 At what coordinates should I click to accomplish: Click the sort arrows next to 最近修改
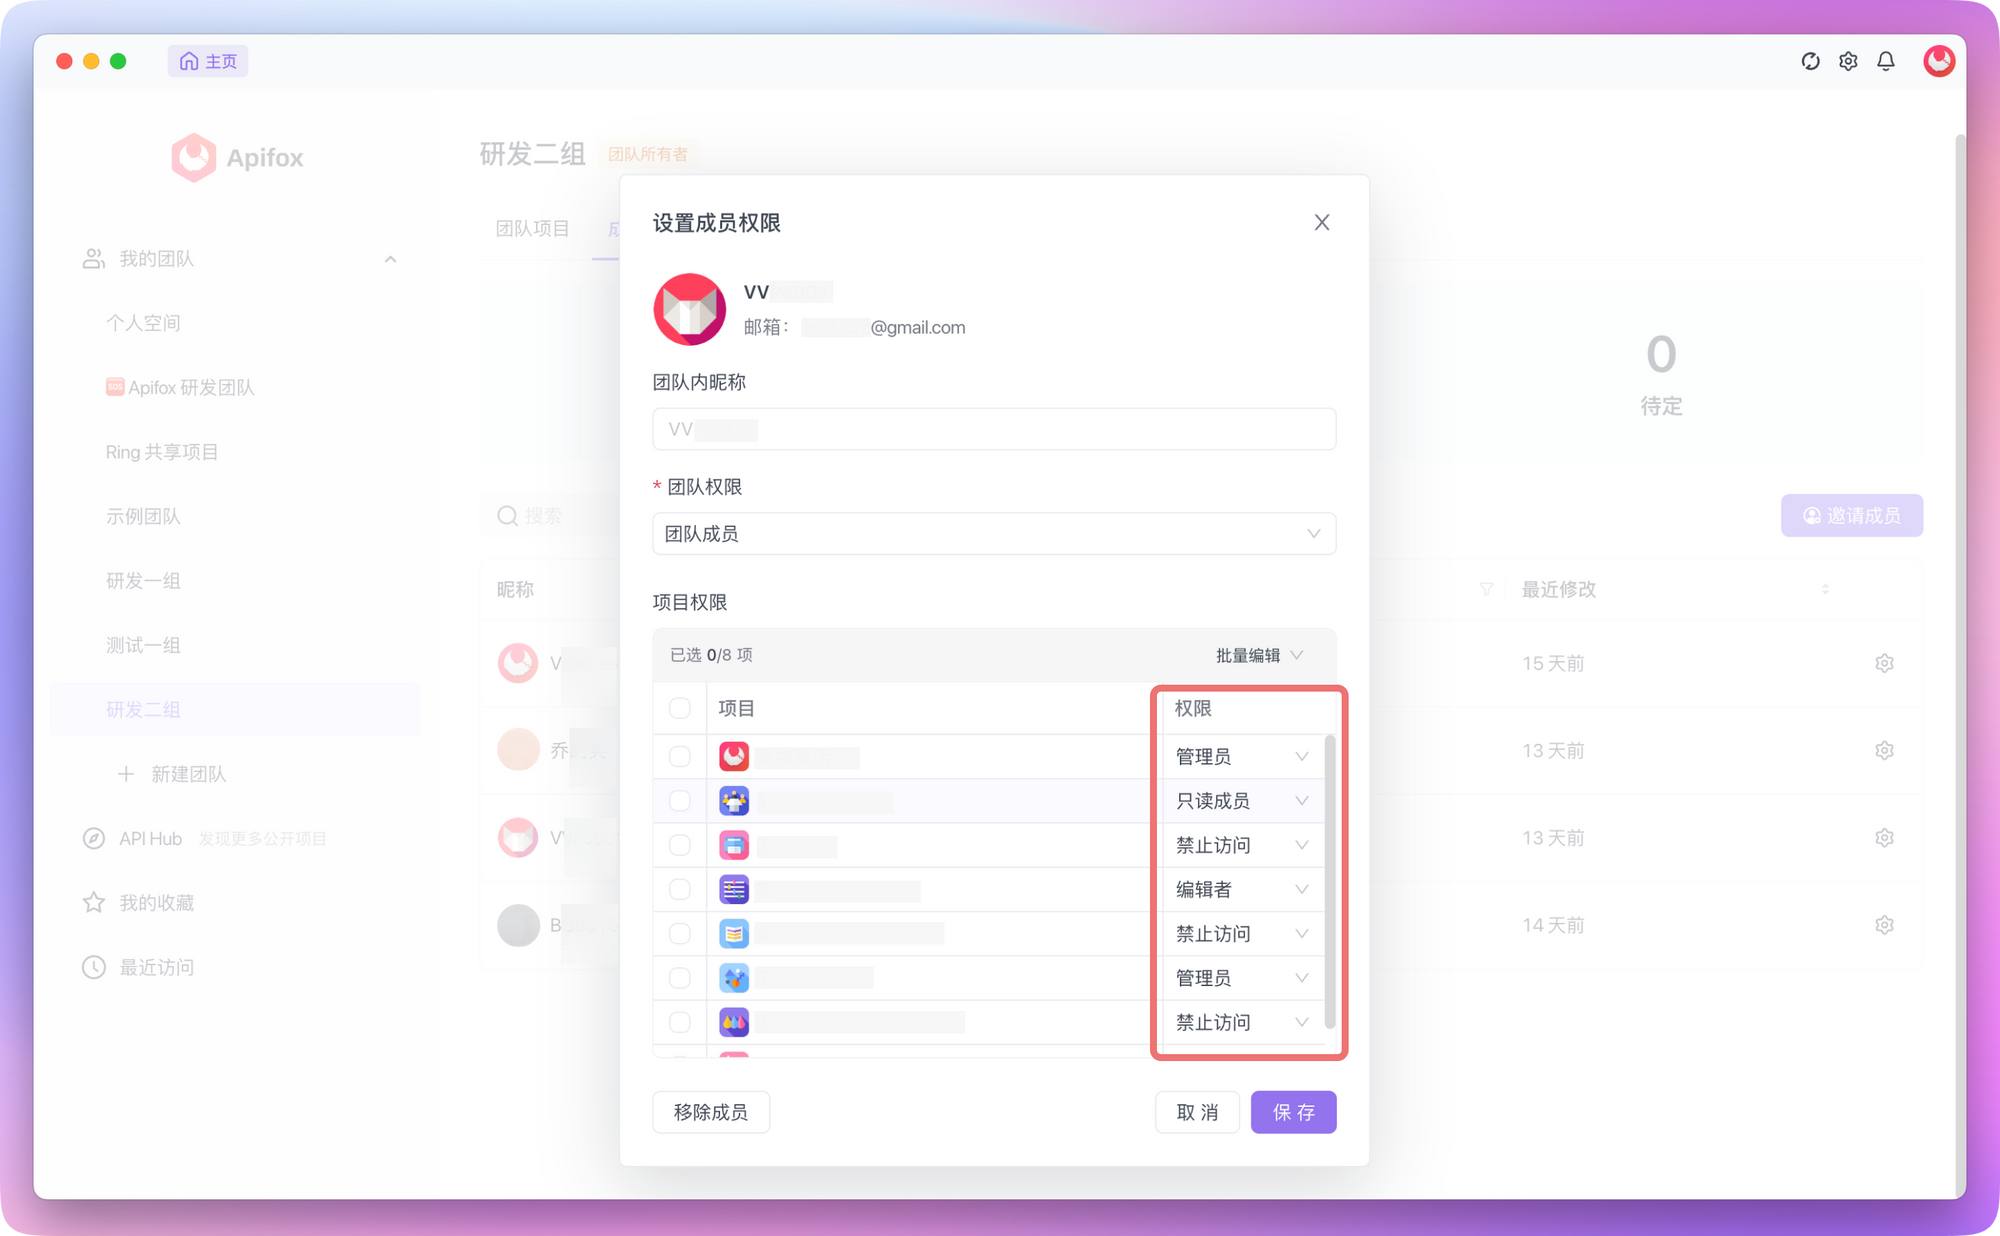click(x=1825, y=589)
